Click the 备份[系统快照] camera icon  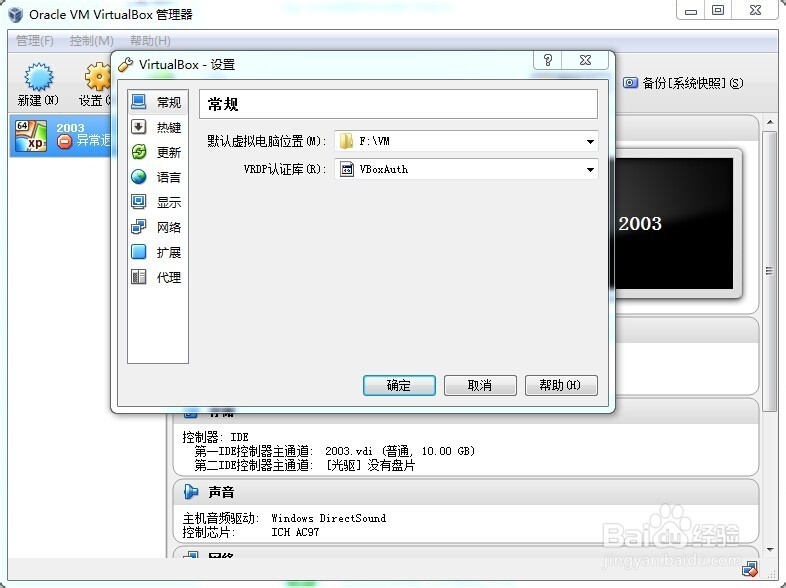pos(630,83)
